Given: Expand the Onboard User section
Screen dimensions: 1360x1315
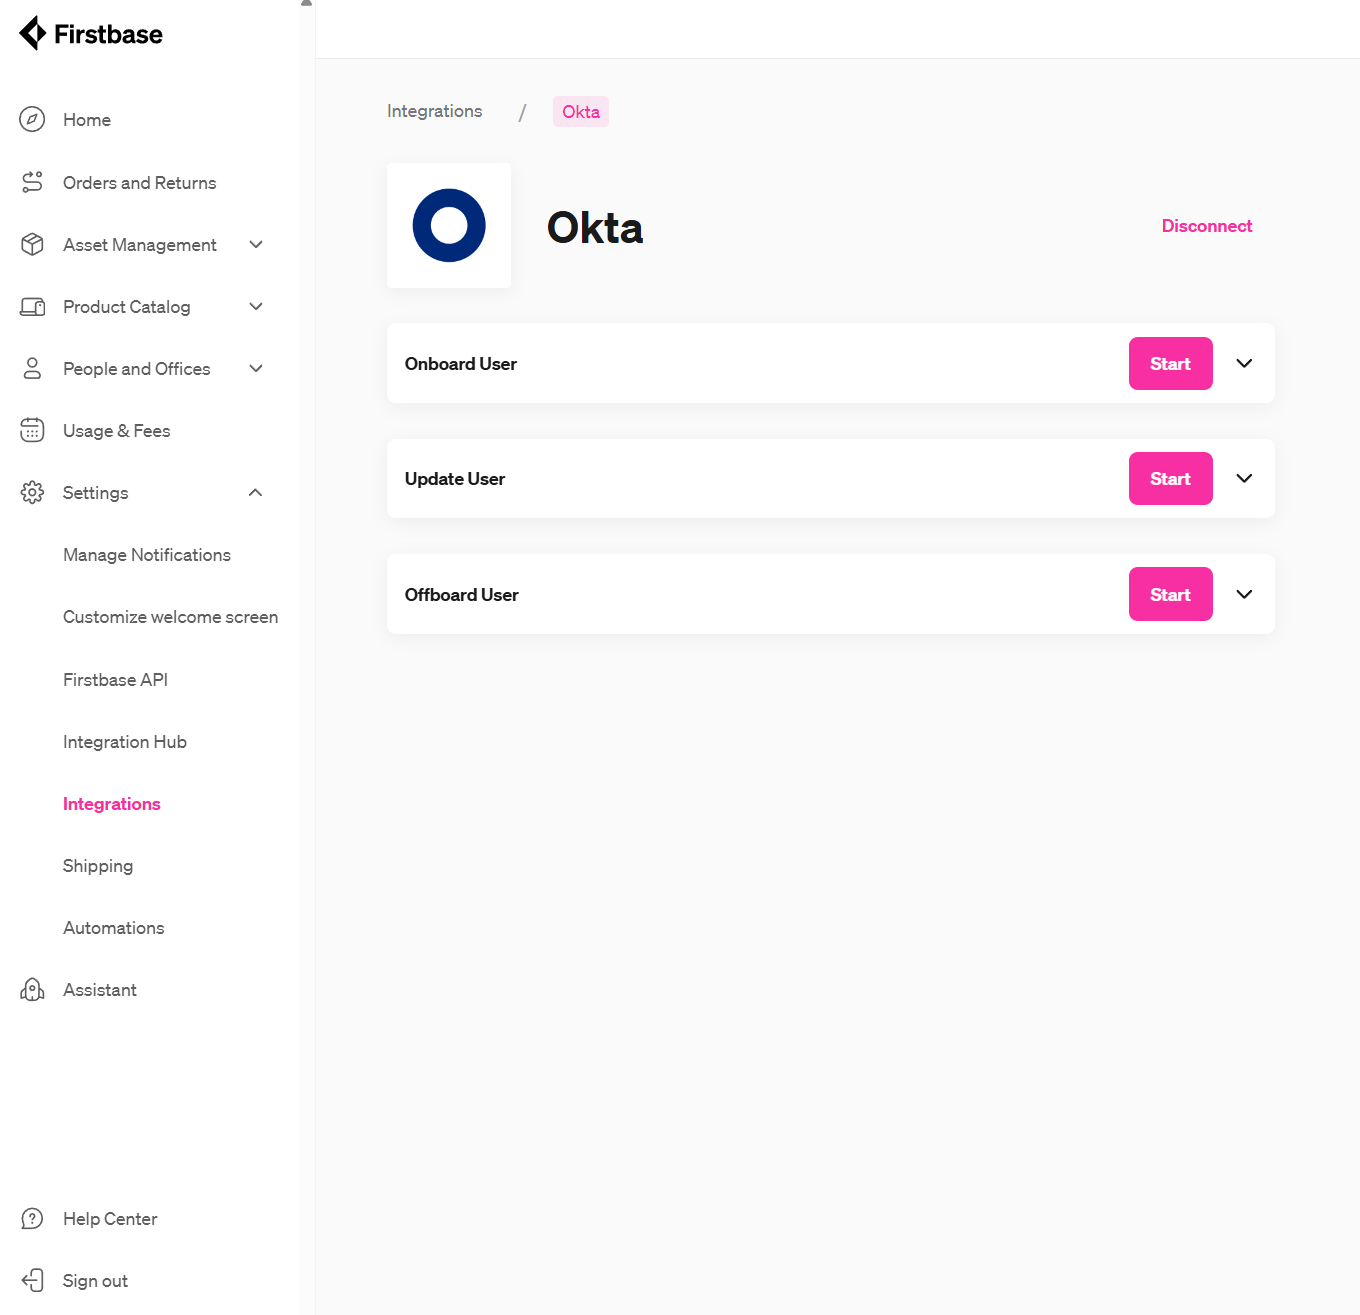Looking at the screenshot, I should pos(1244,363).
